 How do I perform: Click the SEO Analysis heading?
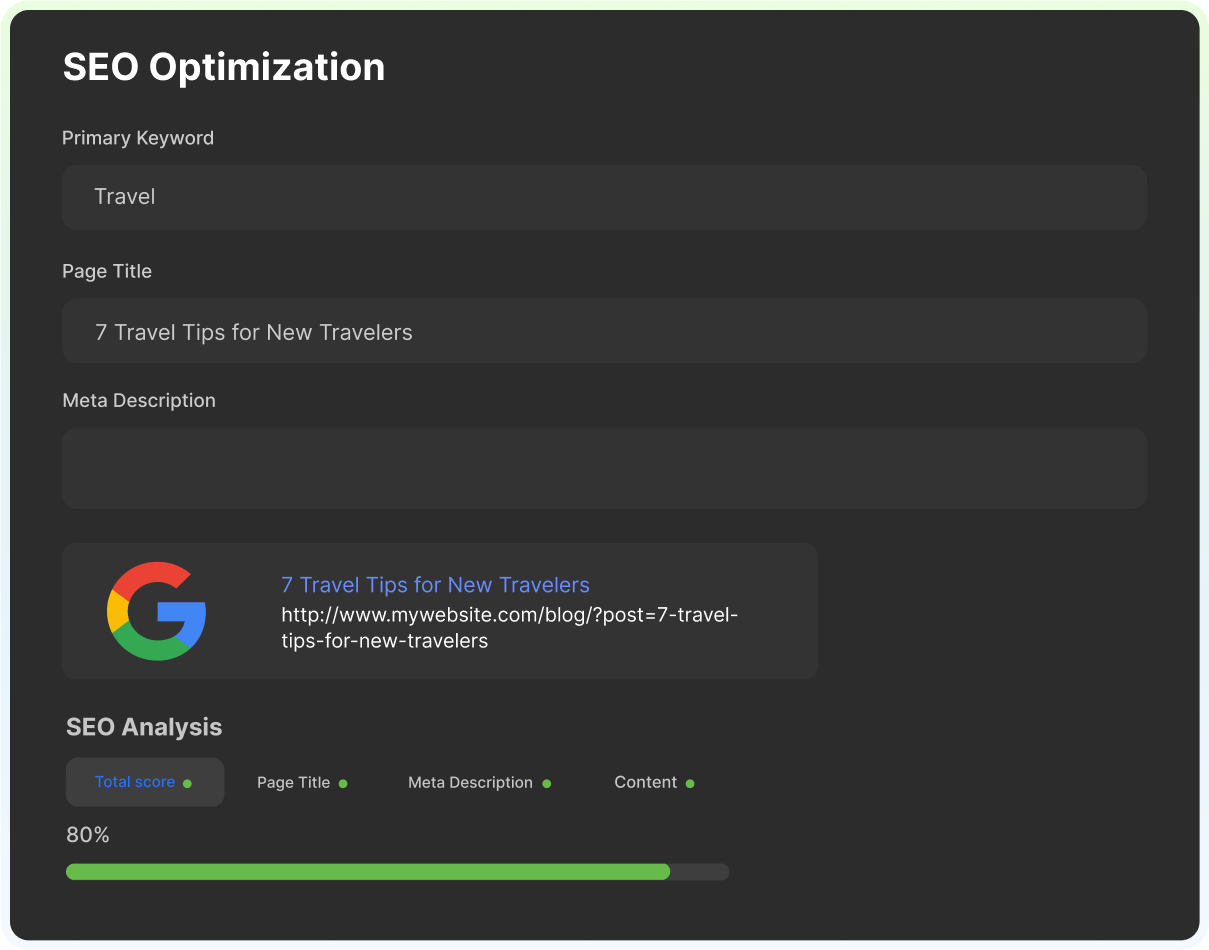(x=144, y=727)
